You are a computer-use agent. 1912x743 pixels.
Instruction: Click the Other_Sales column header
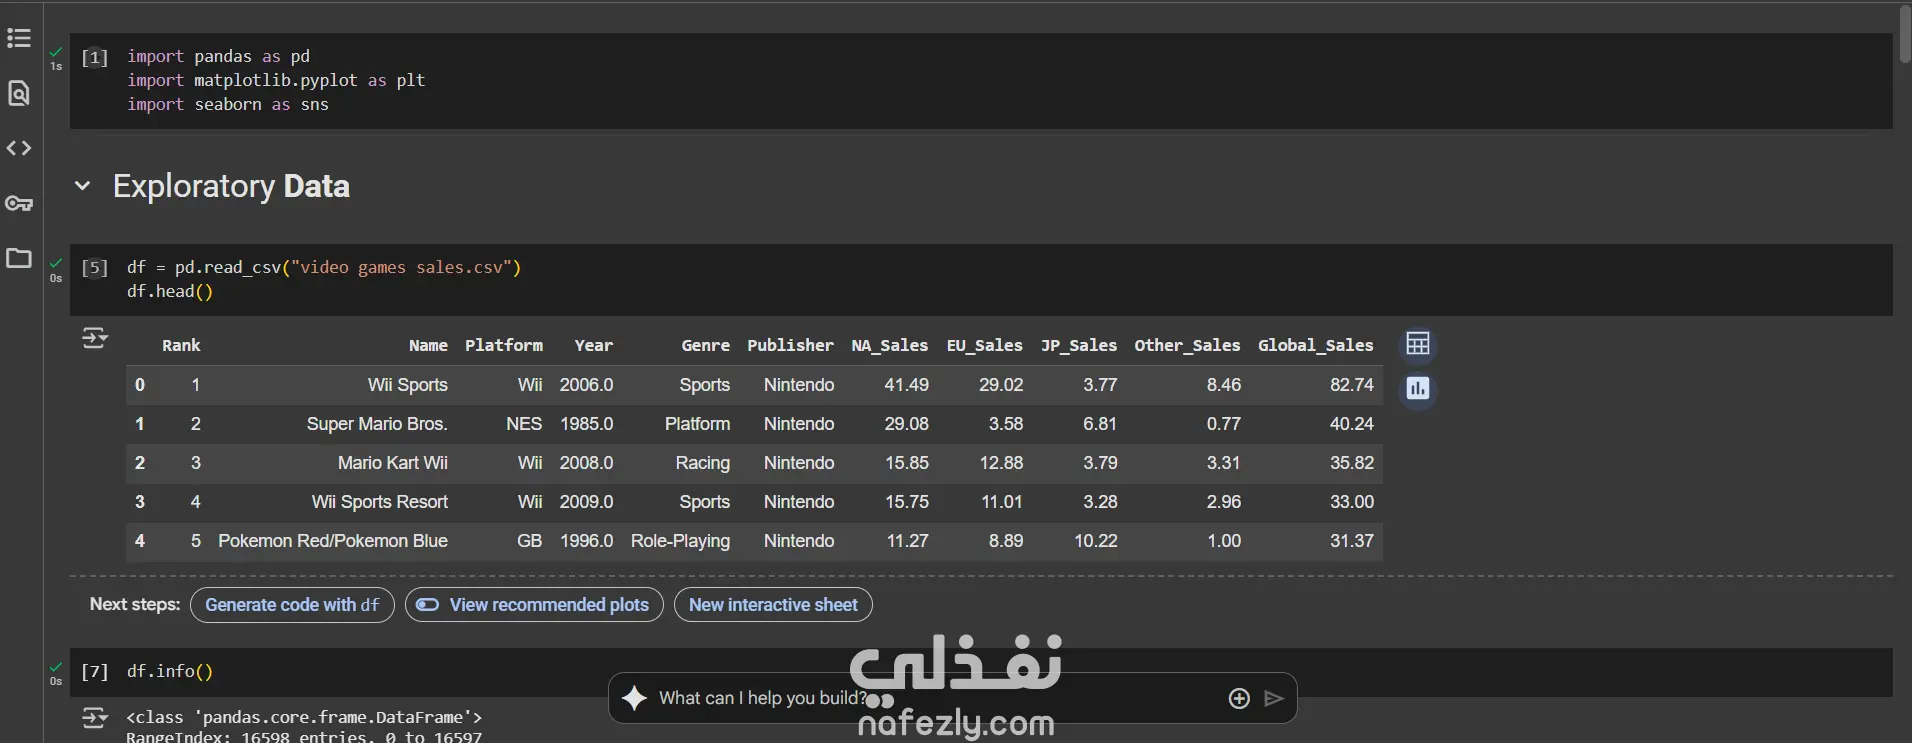(1187, 345)
